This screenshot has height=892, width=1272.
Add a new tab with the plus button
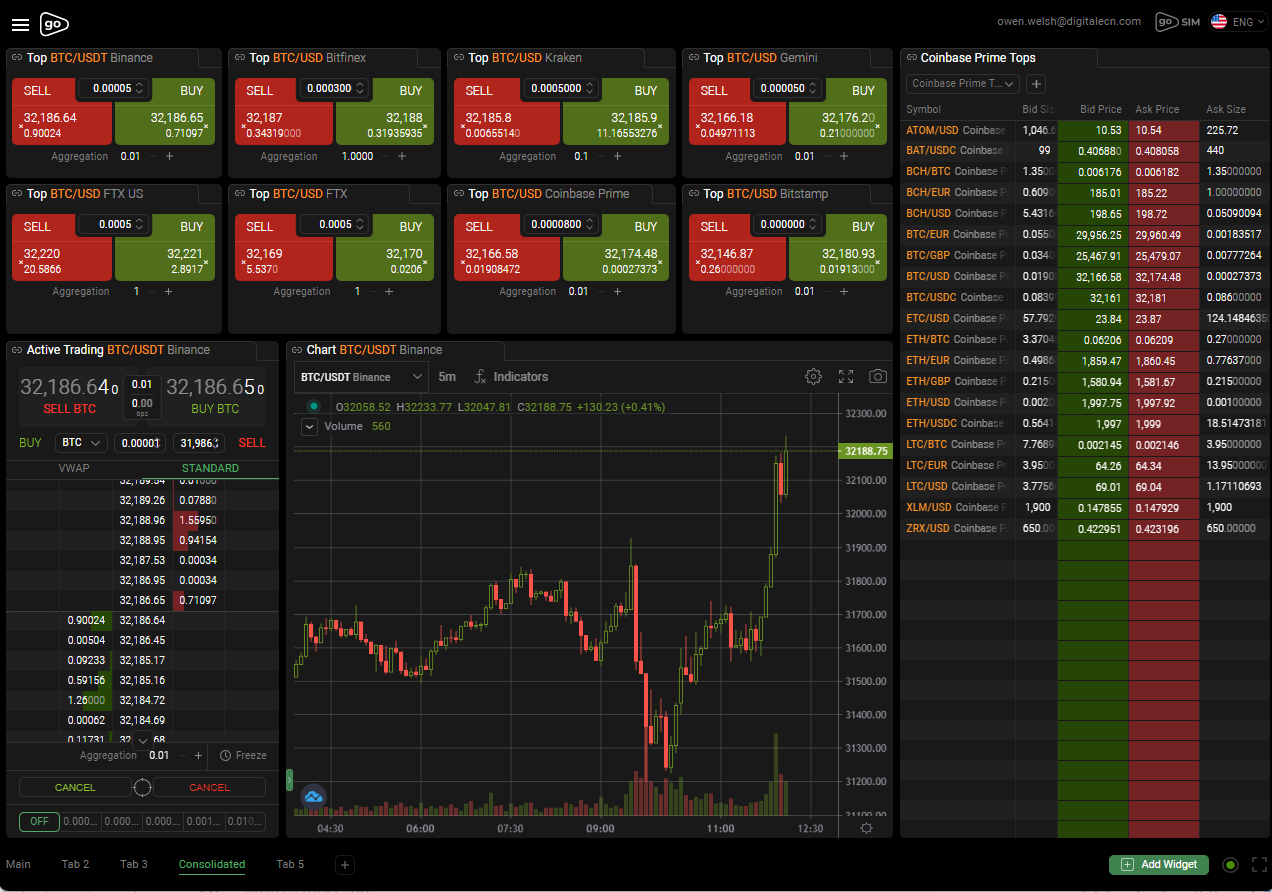coord(343,865)
